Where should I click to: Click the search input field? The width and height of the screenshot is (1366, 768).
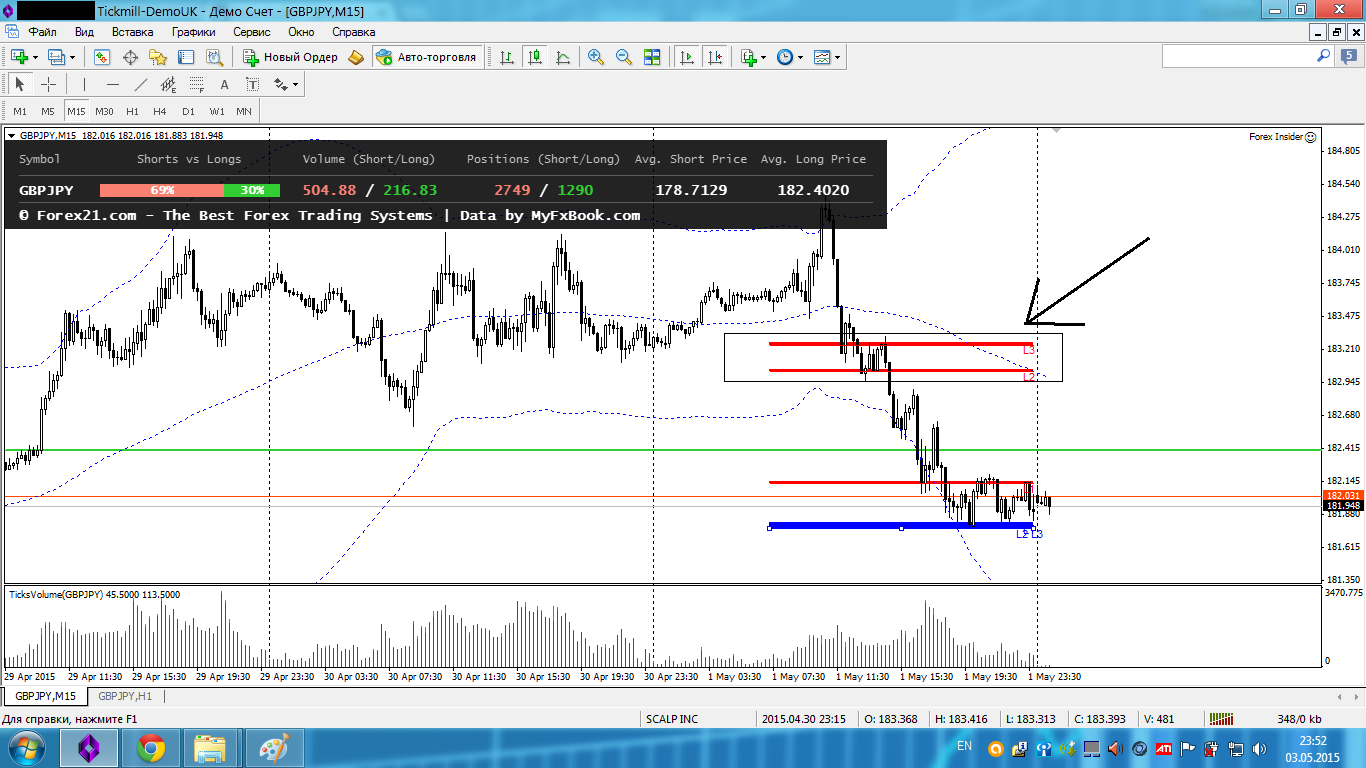pyautogui.click(x=1239, y=57)
